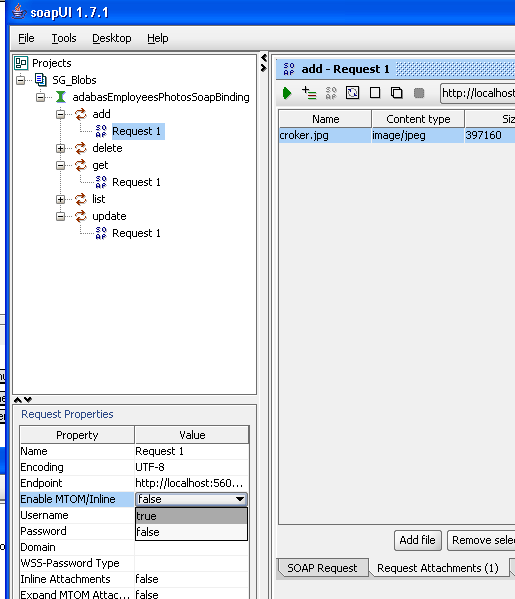
Task: Click the UTF-8 Encoding value cell
Action: (191, 467)
